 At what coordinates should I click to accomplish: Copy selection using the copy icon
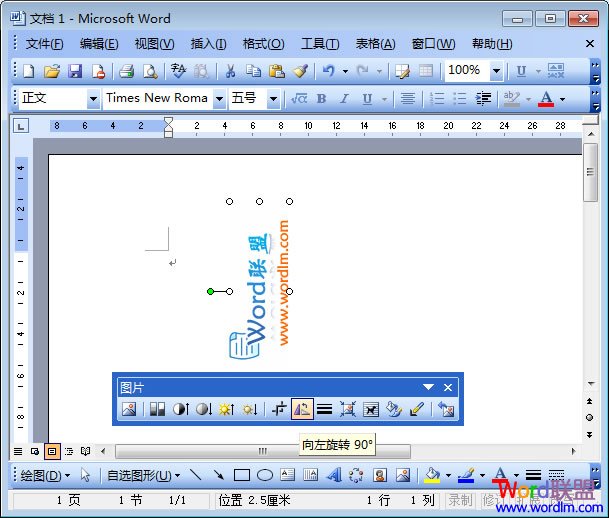pyautogui.click(x=253, y=71)
